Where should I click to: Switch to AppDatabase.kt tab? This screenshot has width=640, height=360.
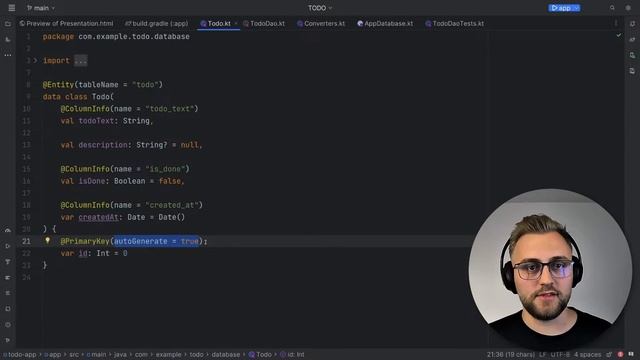pyautogui.click(x=385, y=23)
